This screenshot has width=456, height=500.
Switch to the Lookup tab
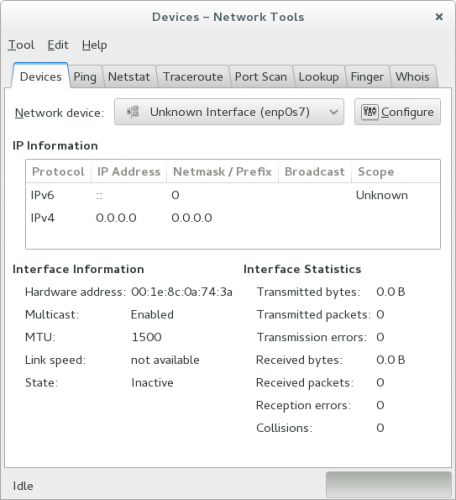click(x=319, y=77)
